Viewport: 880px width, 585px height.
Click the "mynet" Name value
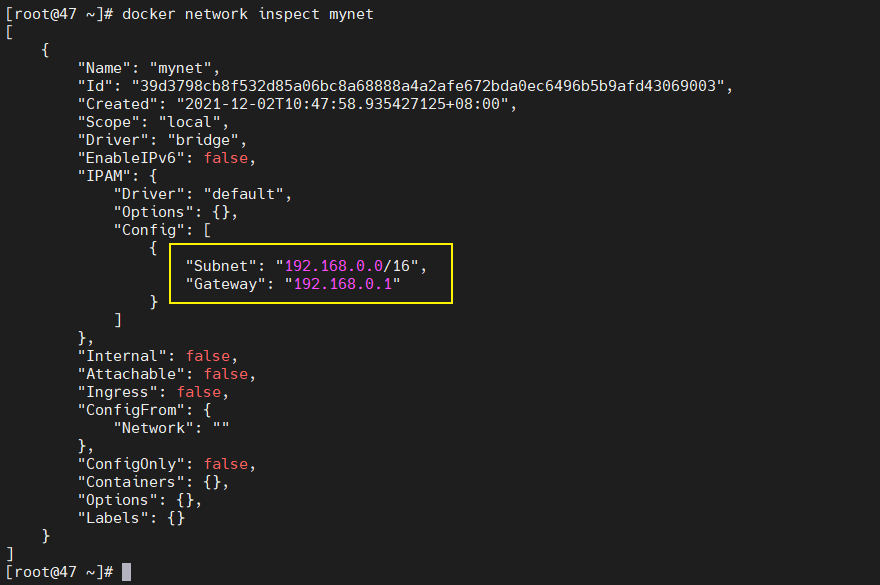click(184, 68)
